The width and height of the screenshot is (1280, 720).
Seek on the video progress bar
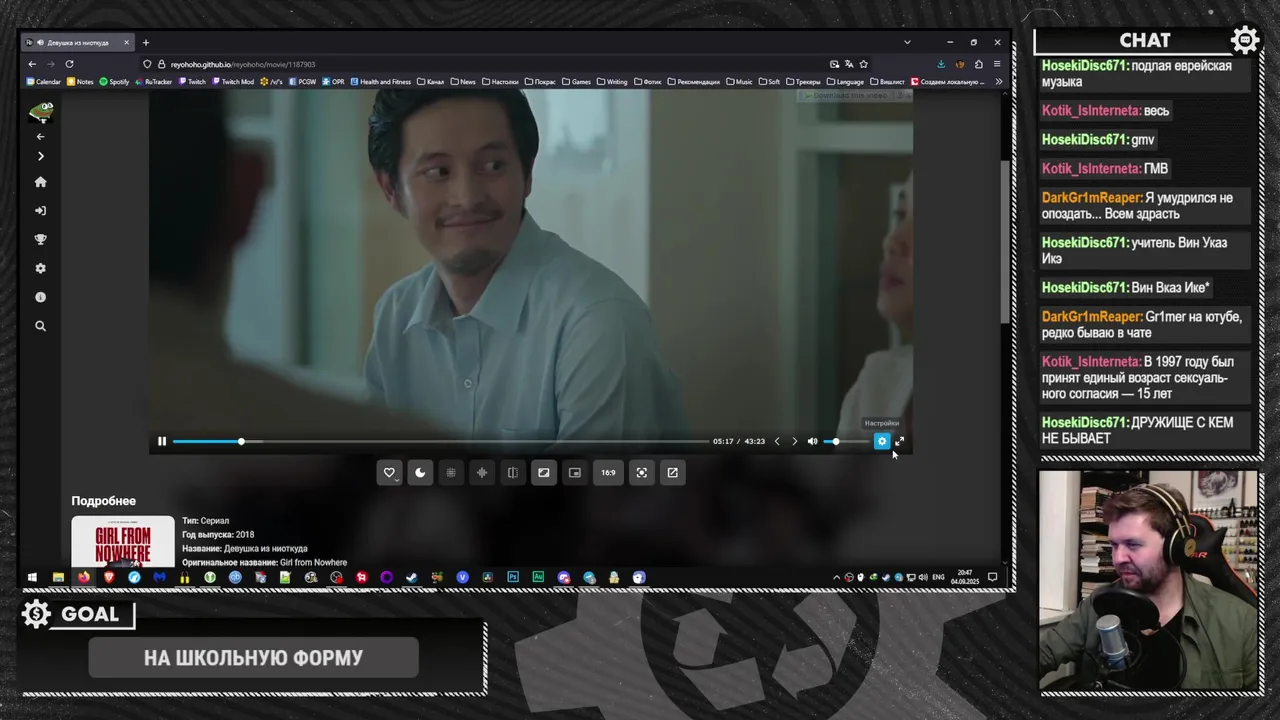click(x=440, y=441)
